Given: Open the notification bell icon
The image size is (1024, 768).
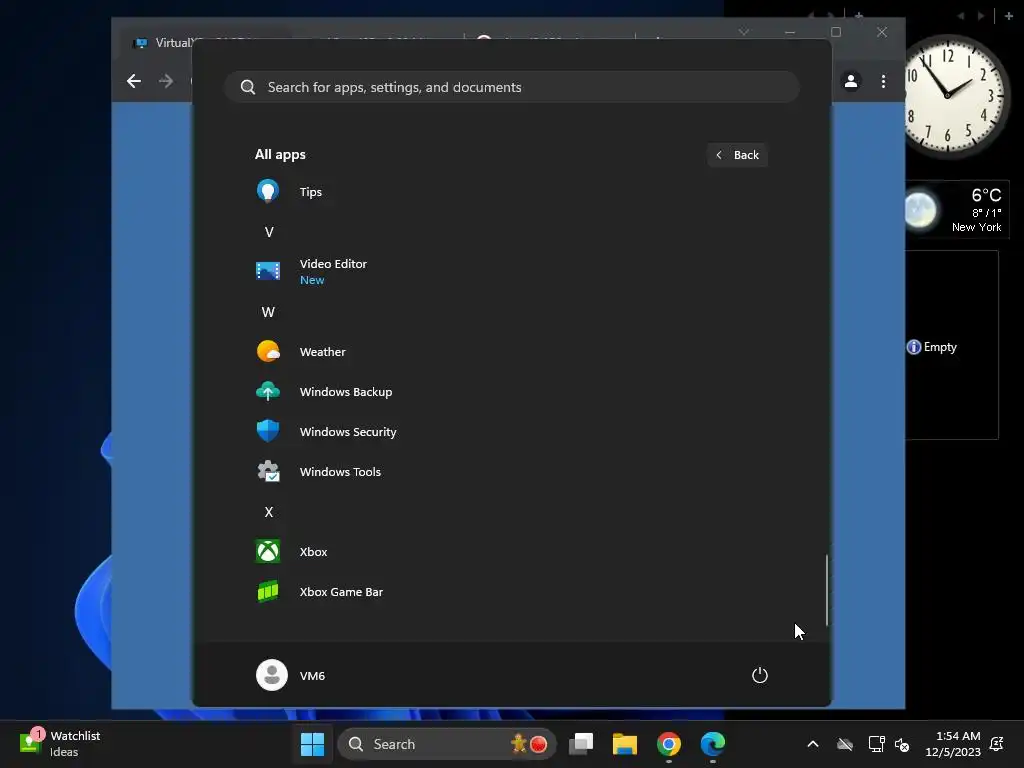Looking at the screenshot, I should click(997, 743).
